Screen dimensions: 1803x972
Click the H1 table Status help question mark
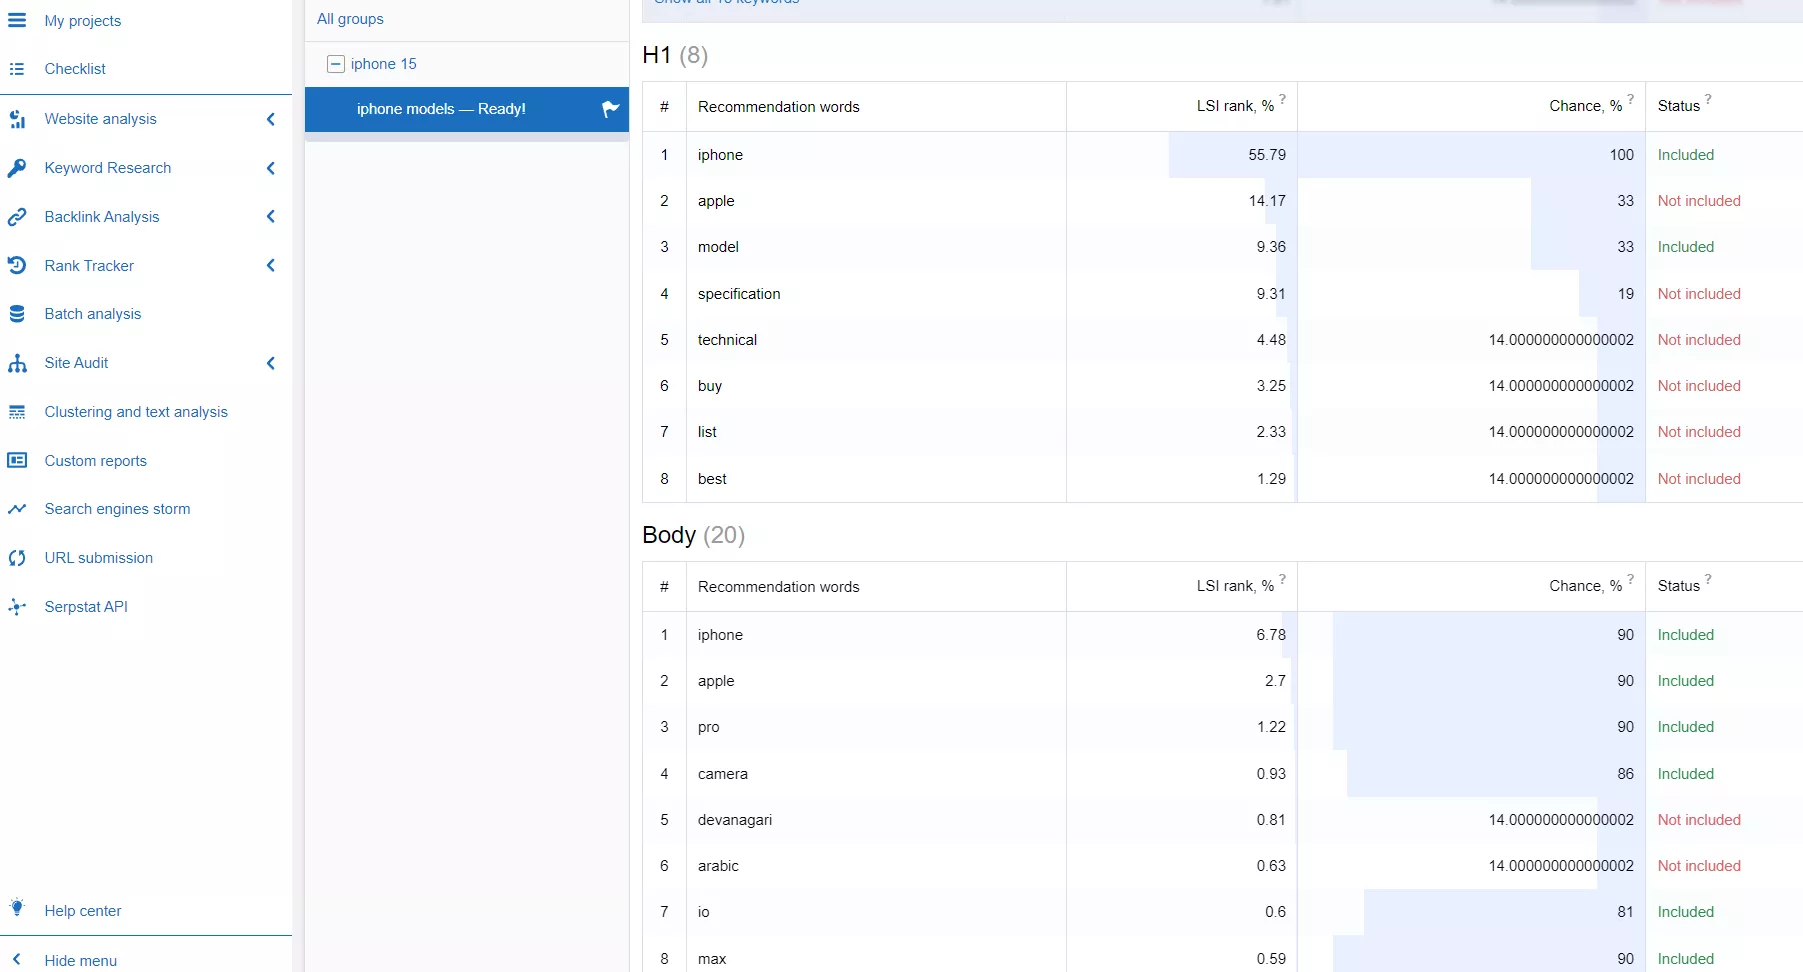[x=1708, y=99]
